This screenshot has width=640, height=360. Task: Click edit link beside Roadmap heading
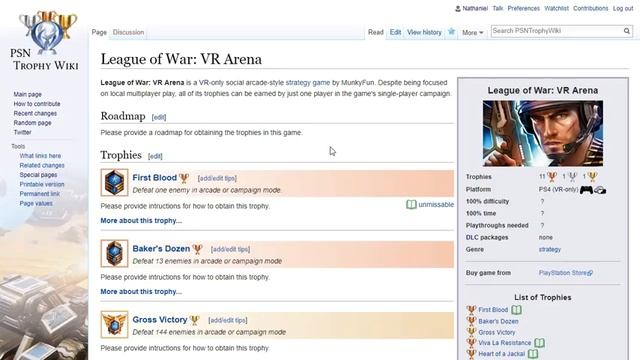[159, 118]
